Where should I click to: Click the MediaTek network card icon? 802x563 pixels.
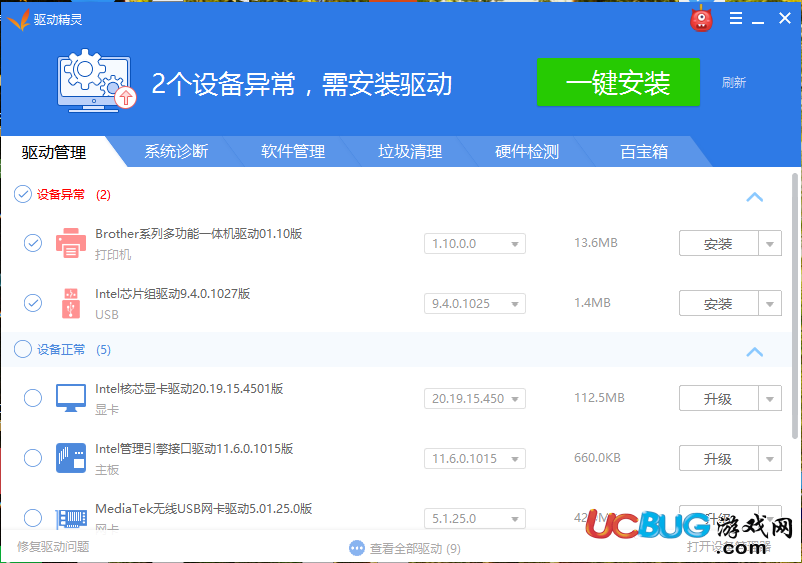(x=71, y=519)
